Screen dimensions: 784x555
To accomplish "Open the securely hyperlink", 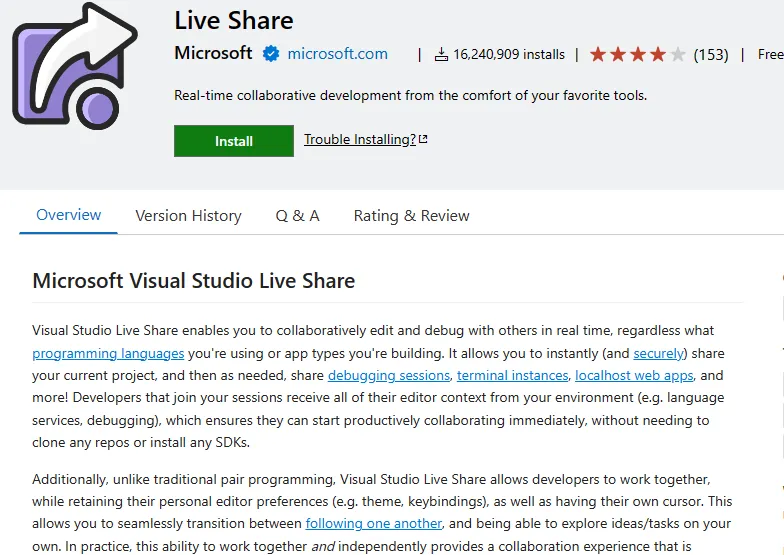I will 658,353.
